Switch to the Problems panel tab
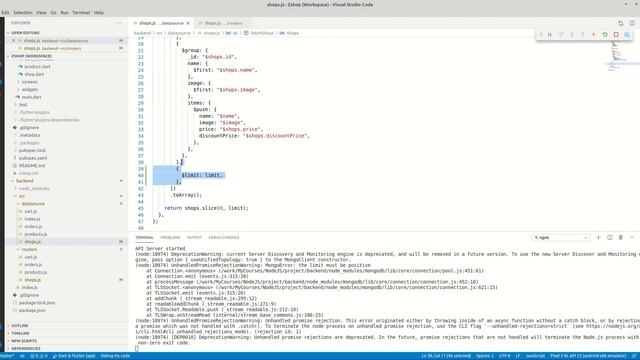Viewport: 640px width, 360px height. [x=170, y=237]
